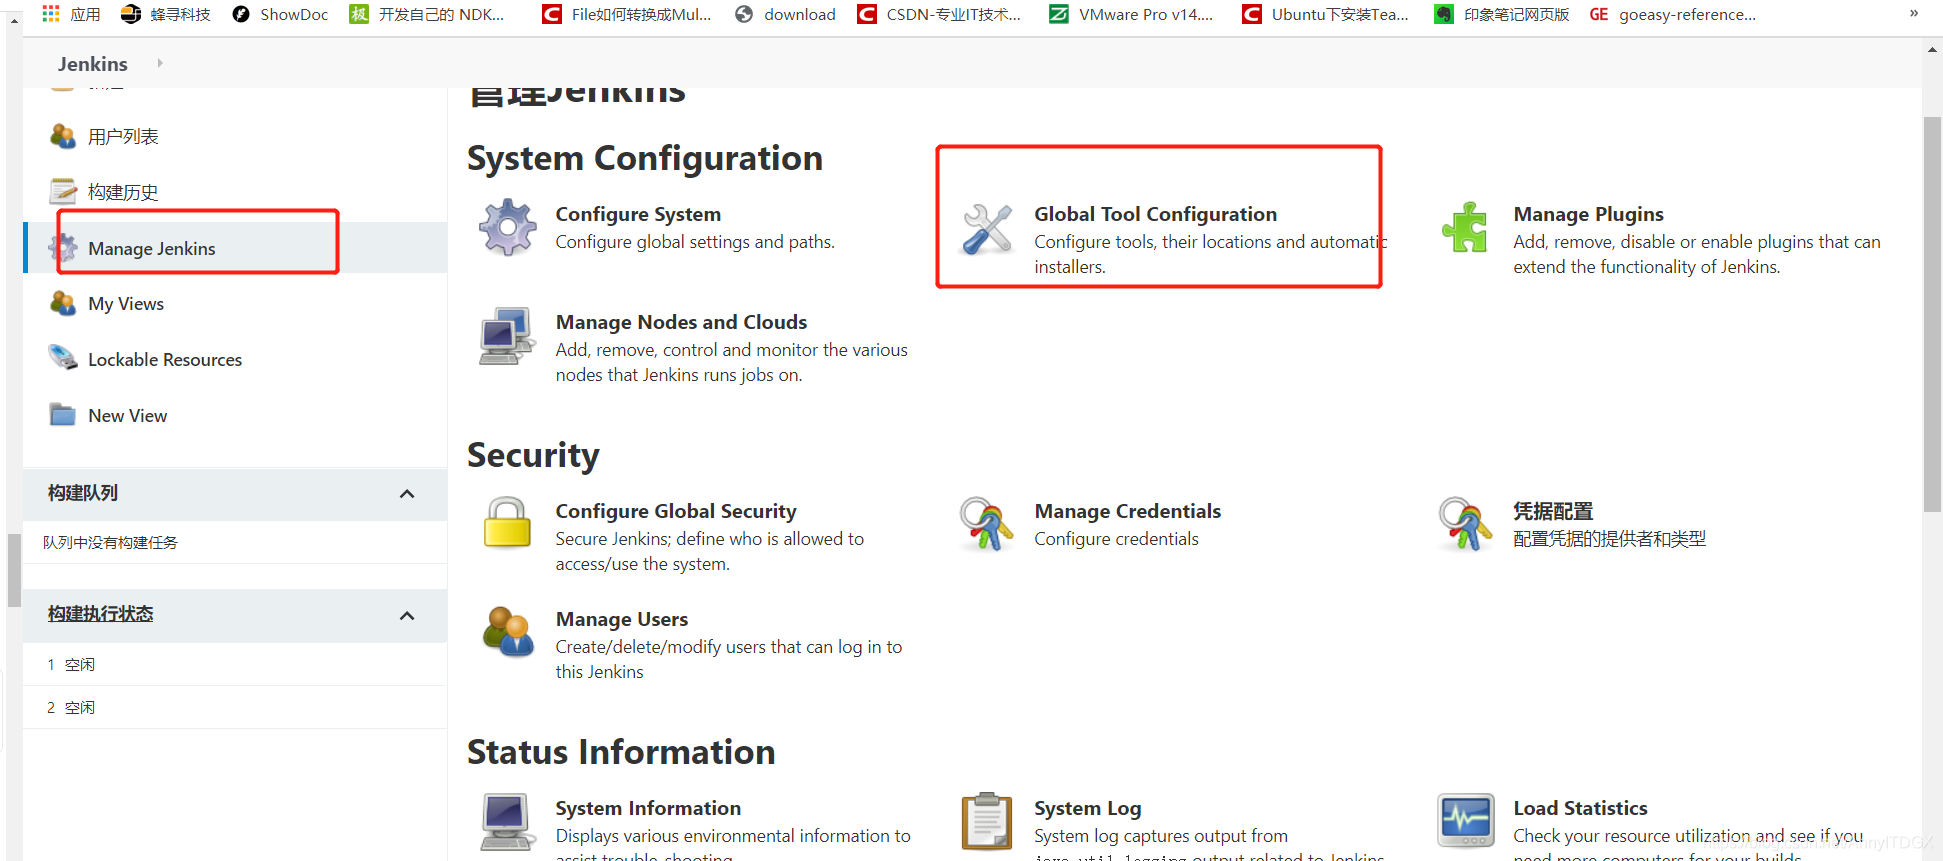Open New View in the sidebar
The image size is (1943, 861).
pos(128,415)
